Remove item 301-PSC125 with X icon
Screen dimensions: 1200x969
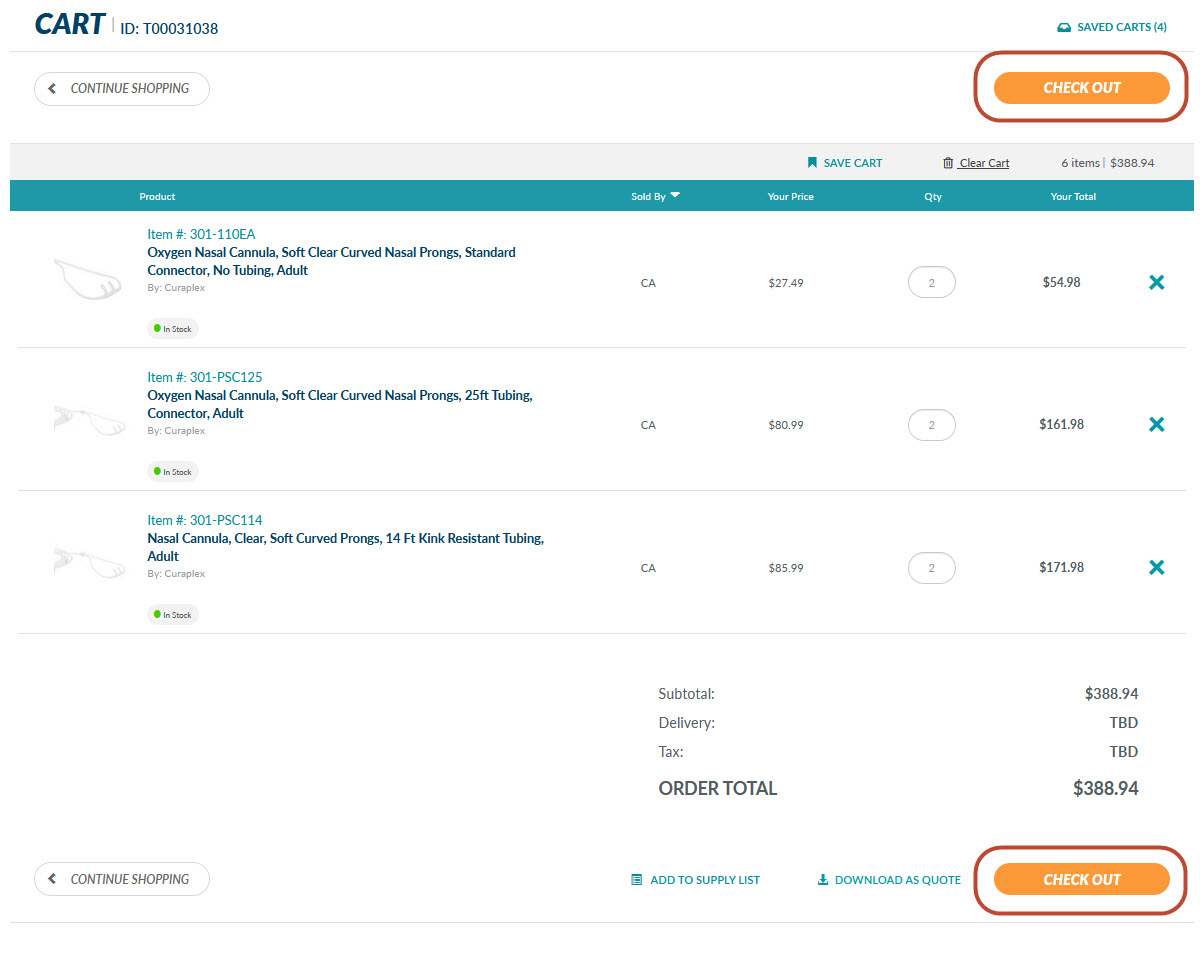click(1156, 425)
